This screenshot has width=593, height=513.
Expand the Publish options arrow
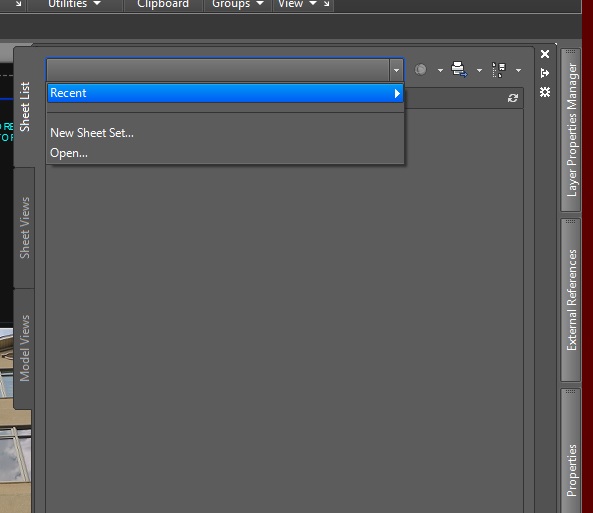pos(479,70)
